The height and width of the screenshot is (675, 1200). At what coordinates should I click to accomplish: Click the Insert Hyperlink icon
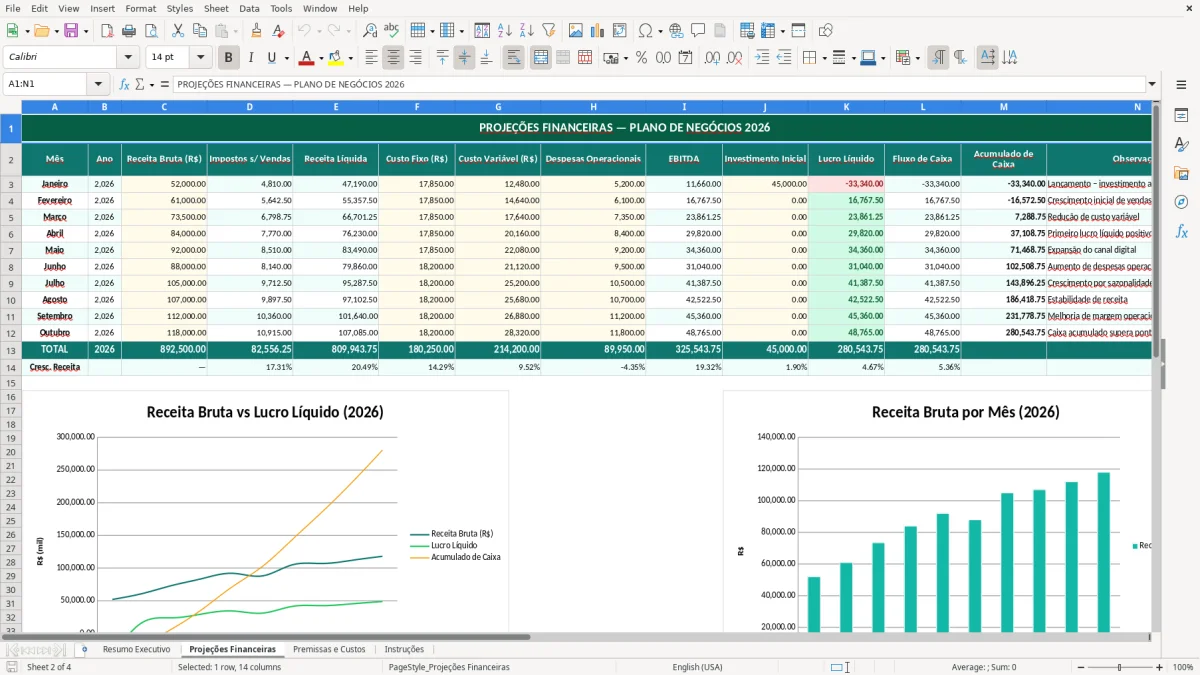tap(676, 31)
